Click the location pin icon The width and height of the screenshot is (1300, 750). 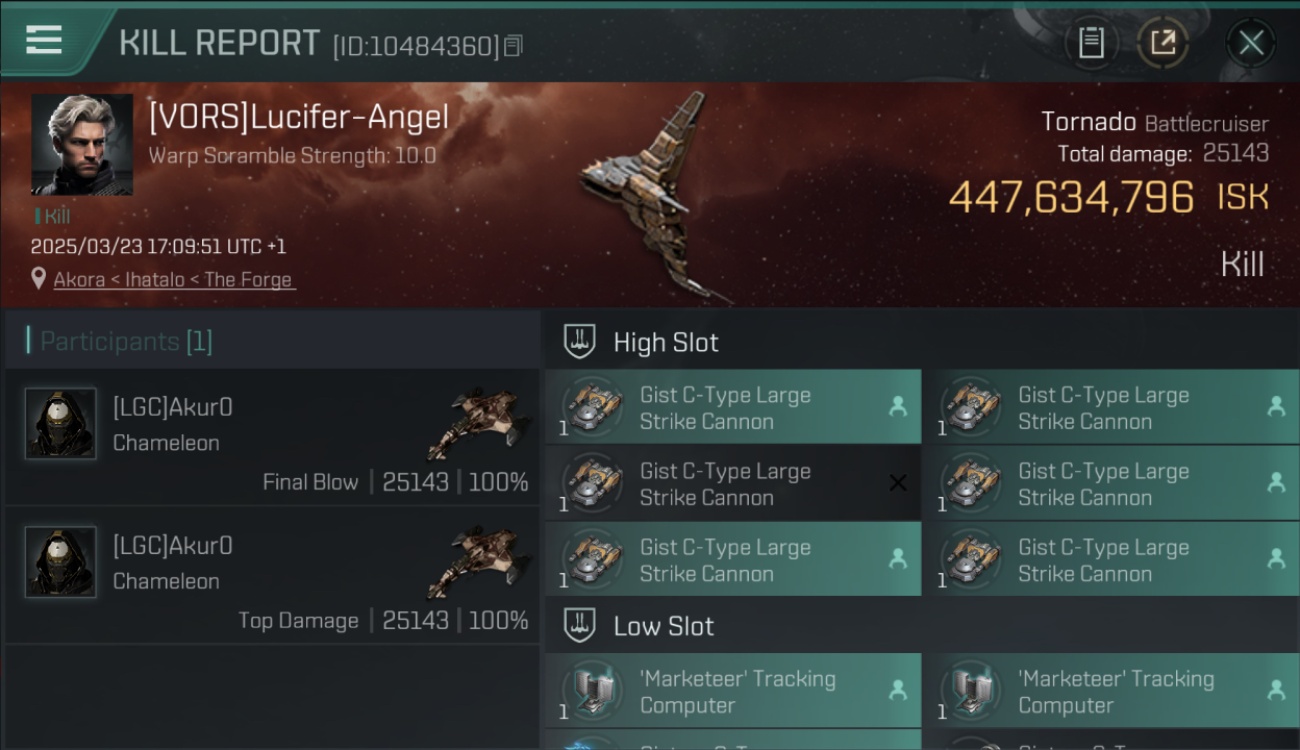[x=39, y=279]
